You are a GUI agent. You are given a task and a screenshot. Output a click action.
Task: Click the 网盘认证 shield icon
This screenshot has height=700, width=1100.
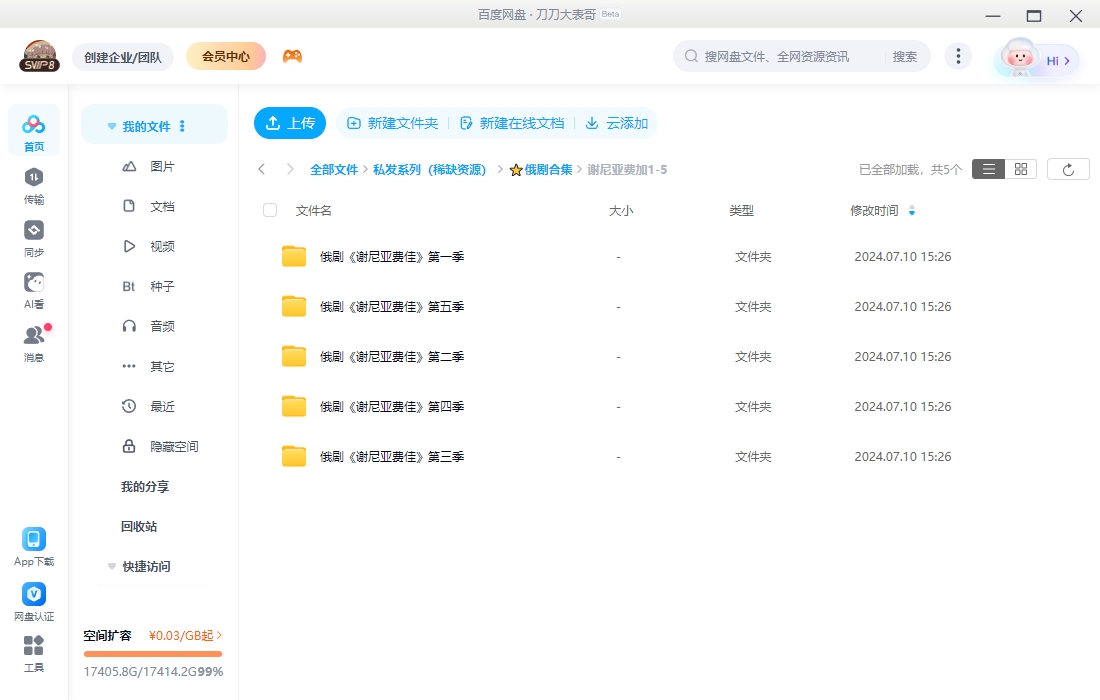tap(34, 600)
